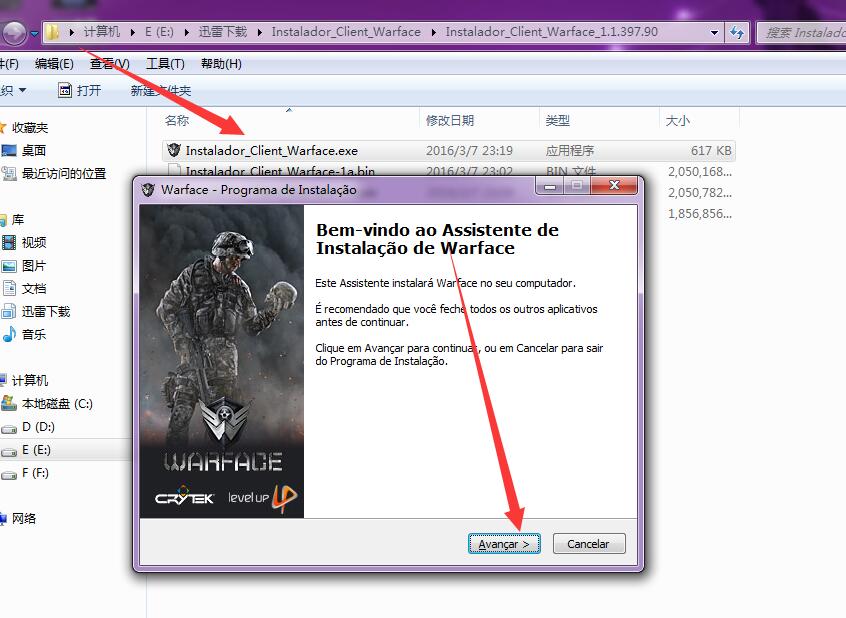Image resolution: width=846 pixels, height=618 pixels.
Task: Refresh the folder with the address bar refresh button
Action: (736, 32)
